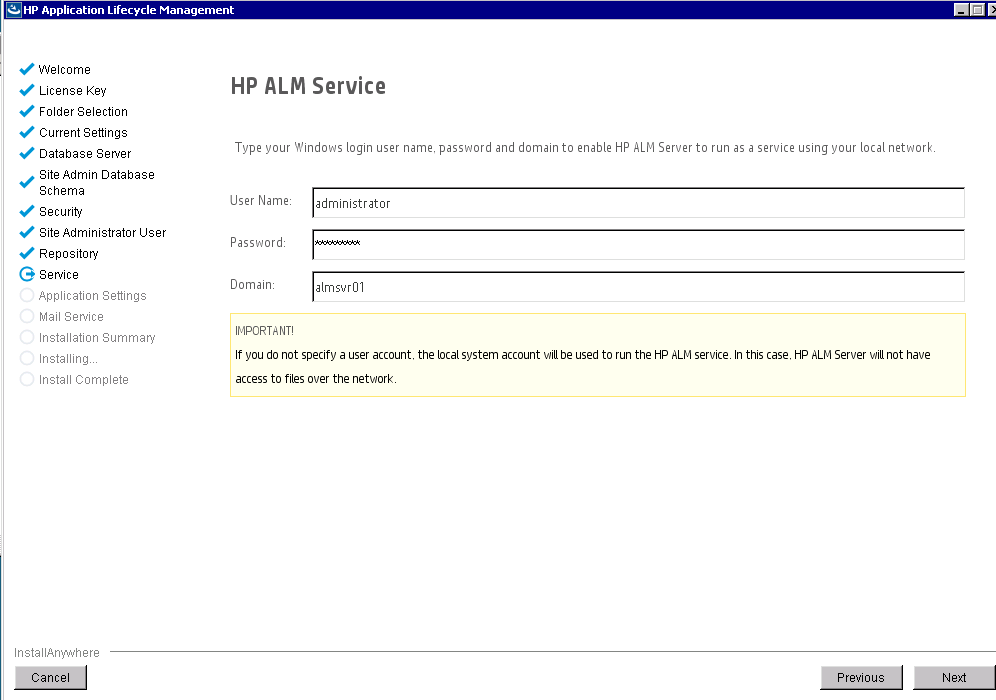Viewport: 996px width, 700px height.
Task: Click the checkmark beside Current Settings
Action: click(x=27, y=131)
